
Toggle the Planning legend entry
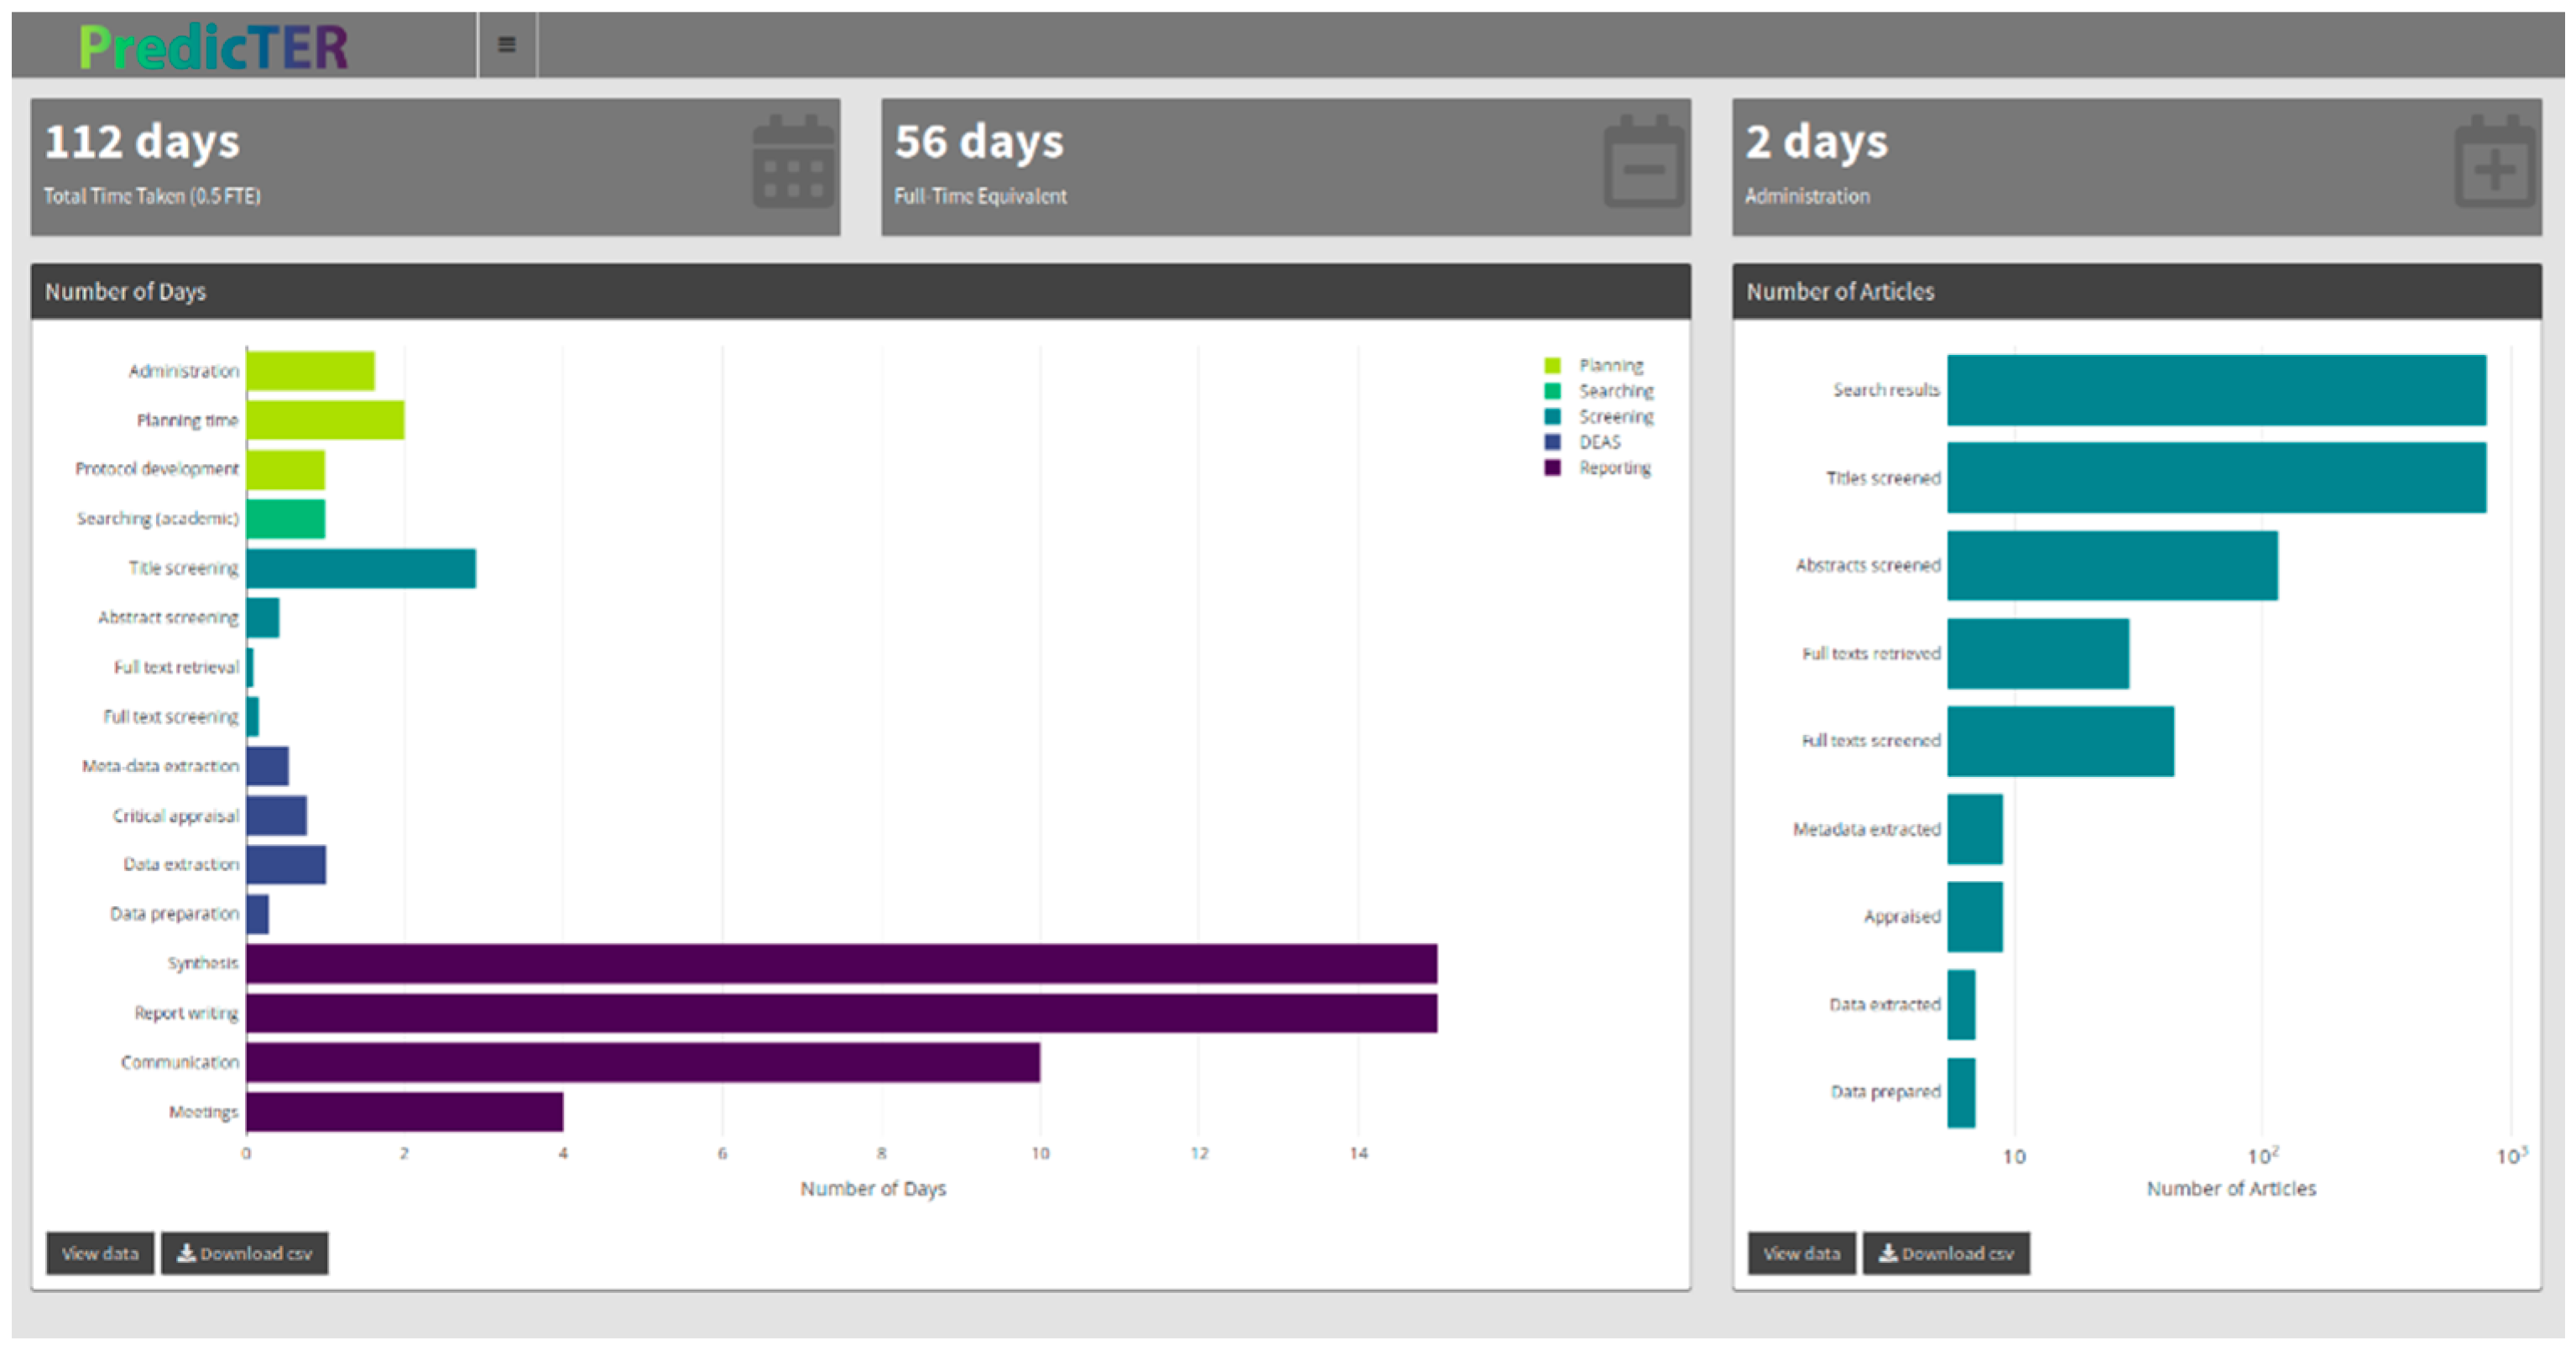tap(1610, 365)
